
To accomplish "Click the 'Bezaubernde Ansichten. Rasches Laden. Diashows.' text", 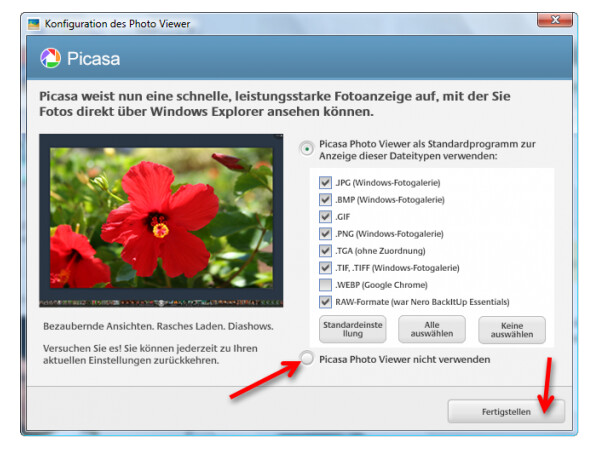I will pos(158,326).
